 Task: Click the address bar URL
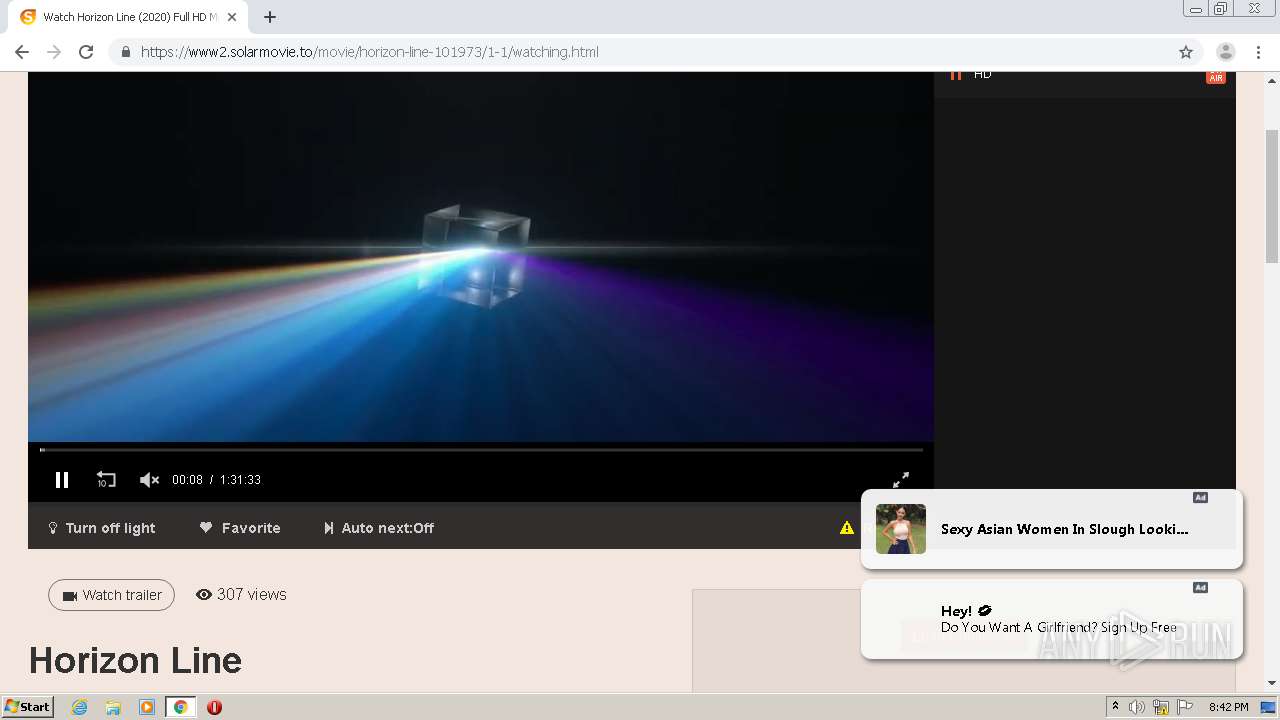369,52
